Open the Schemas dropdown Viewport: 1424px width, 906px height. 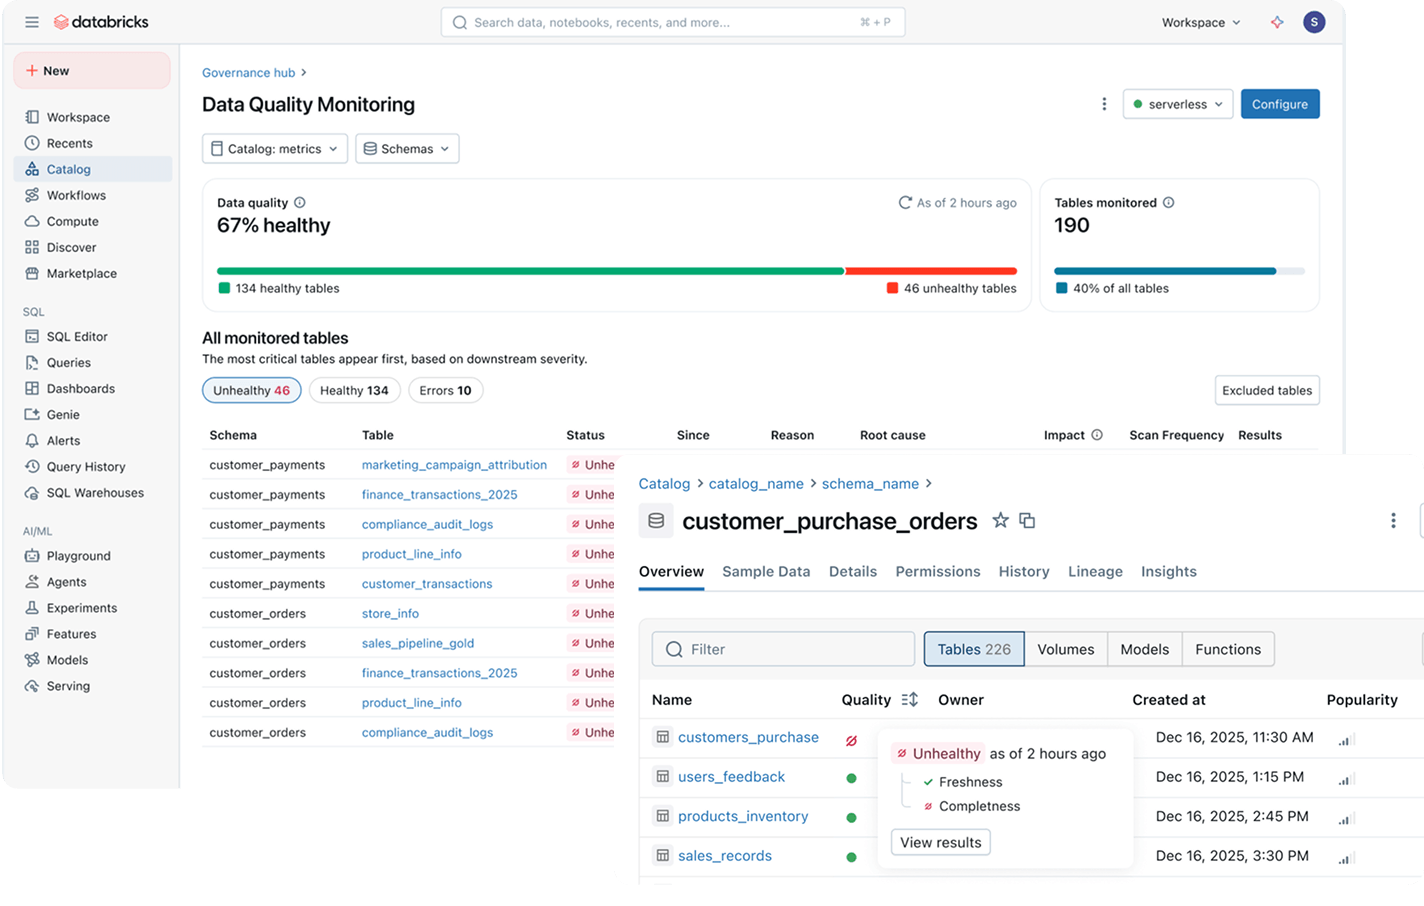click(x=407, y=148)
